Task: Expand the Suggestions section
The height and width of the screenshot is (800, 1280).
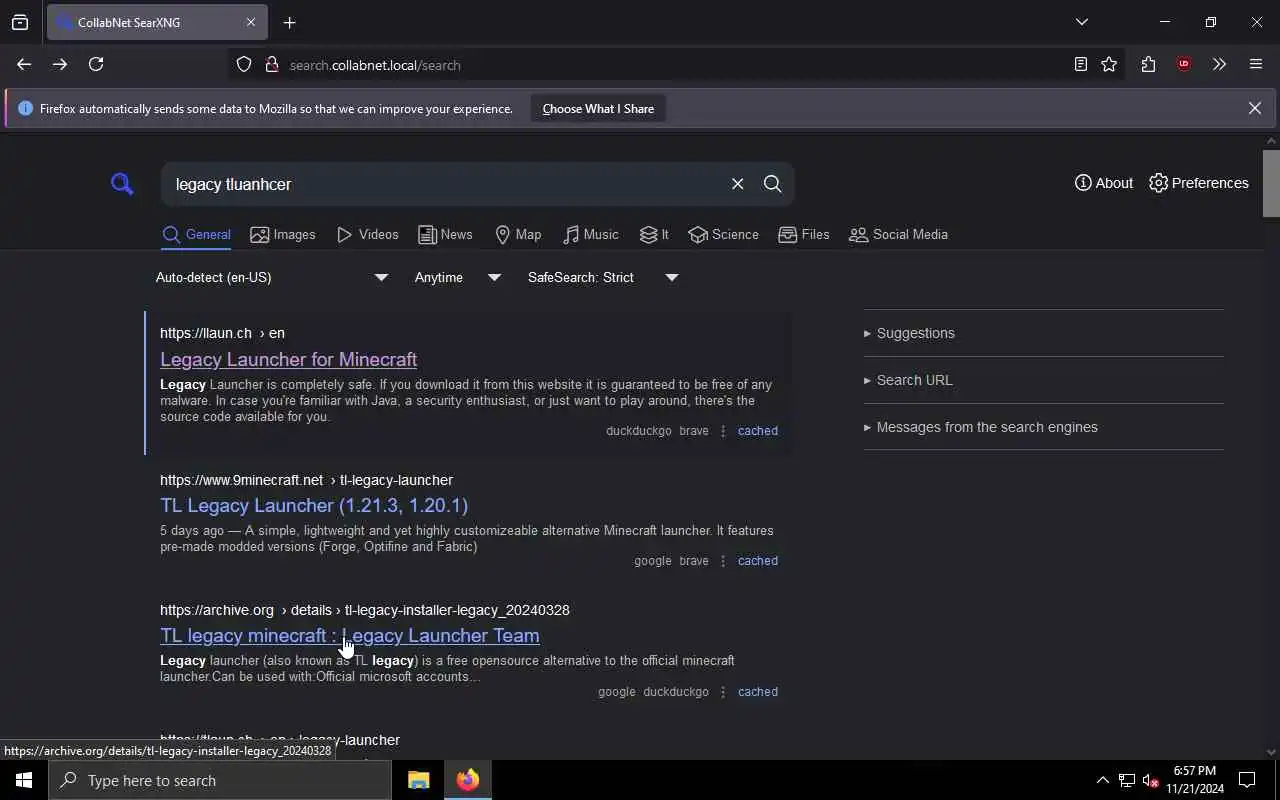Action: 909,333
